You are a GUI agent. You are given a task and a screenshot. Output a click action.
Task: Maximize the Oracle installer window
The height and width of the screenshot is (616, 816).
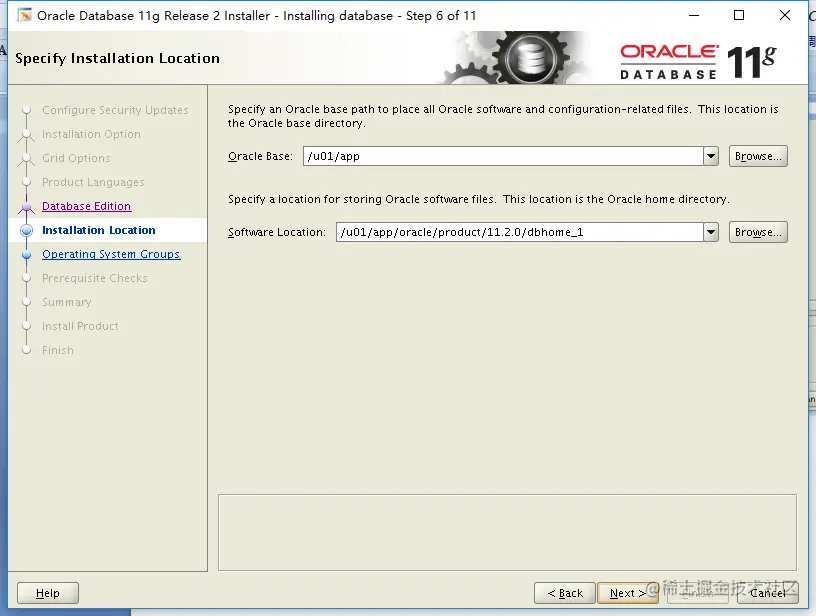coord(738,16)
